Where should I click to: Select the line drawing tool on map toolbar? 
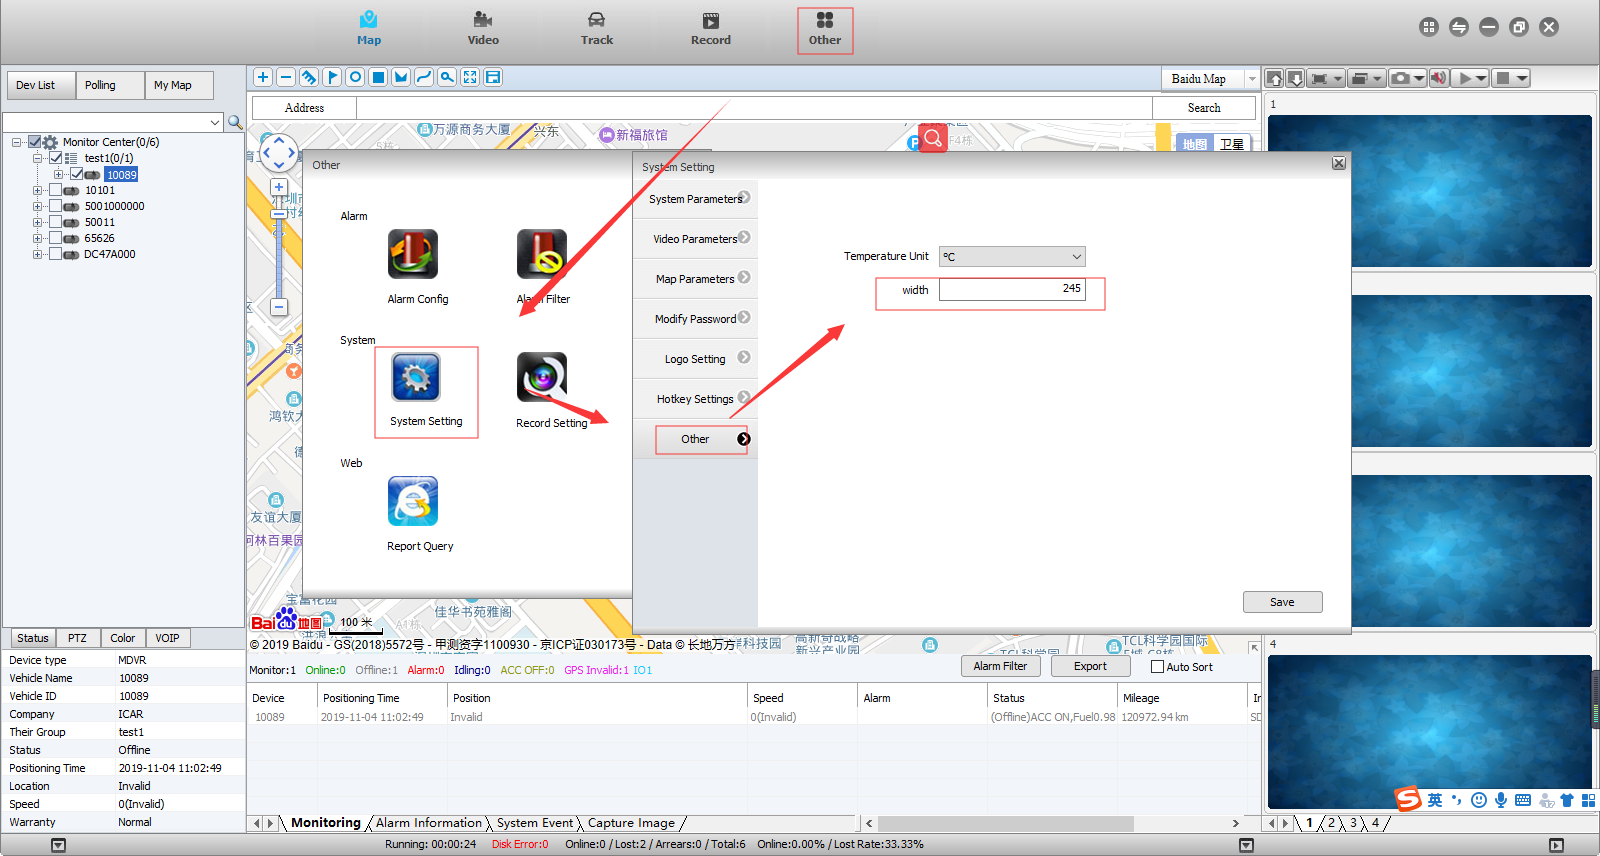424,77
